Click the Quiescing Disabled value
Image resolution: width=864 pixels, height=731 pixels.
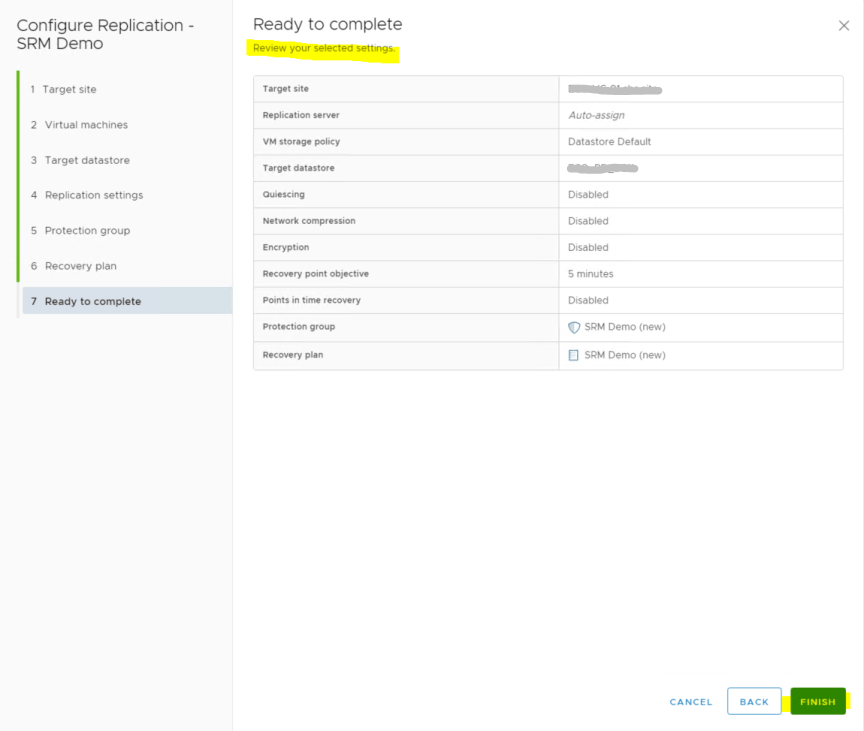click(588, 195)
